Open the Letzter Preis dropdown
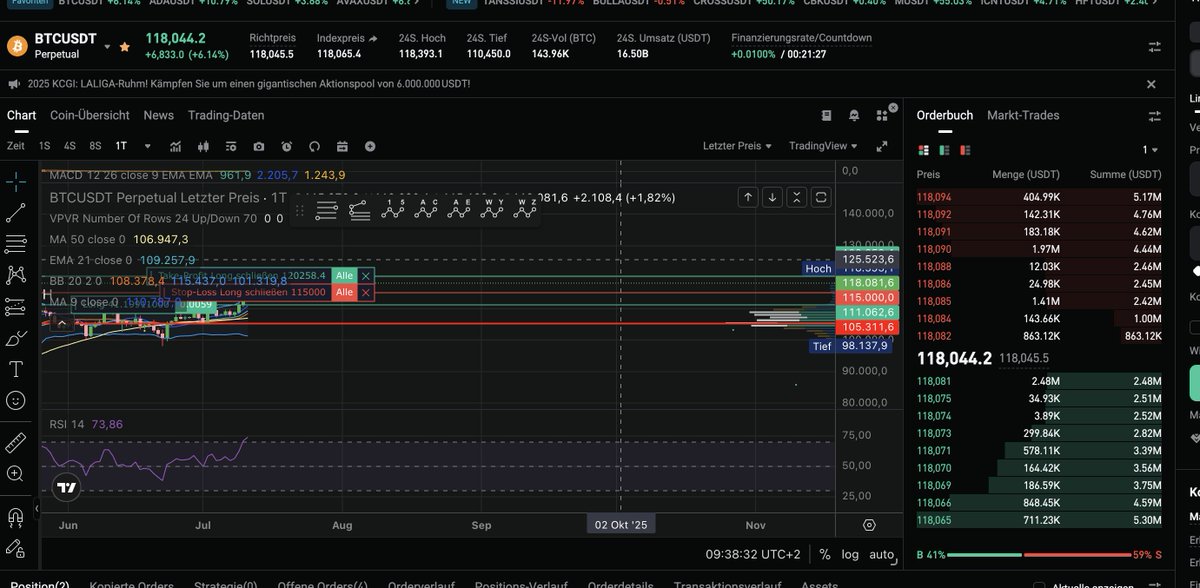 (x=736, y=146)
